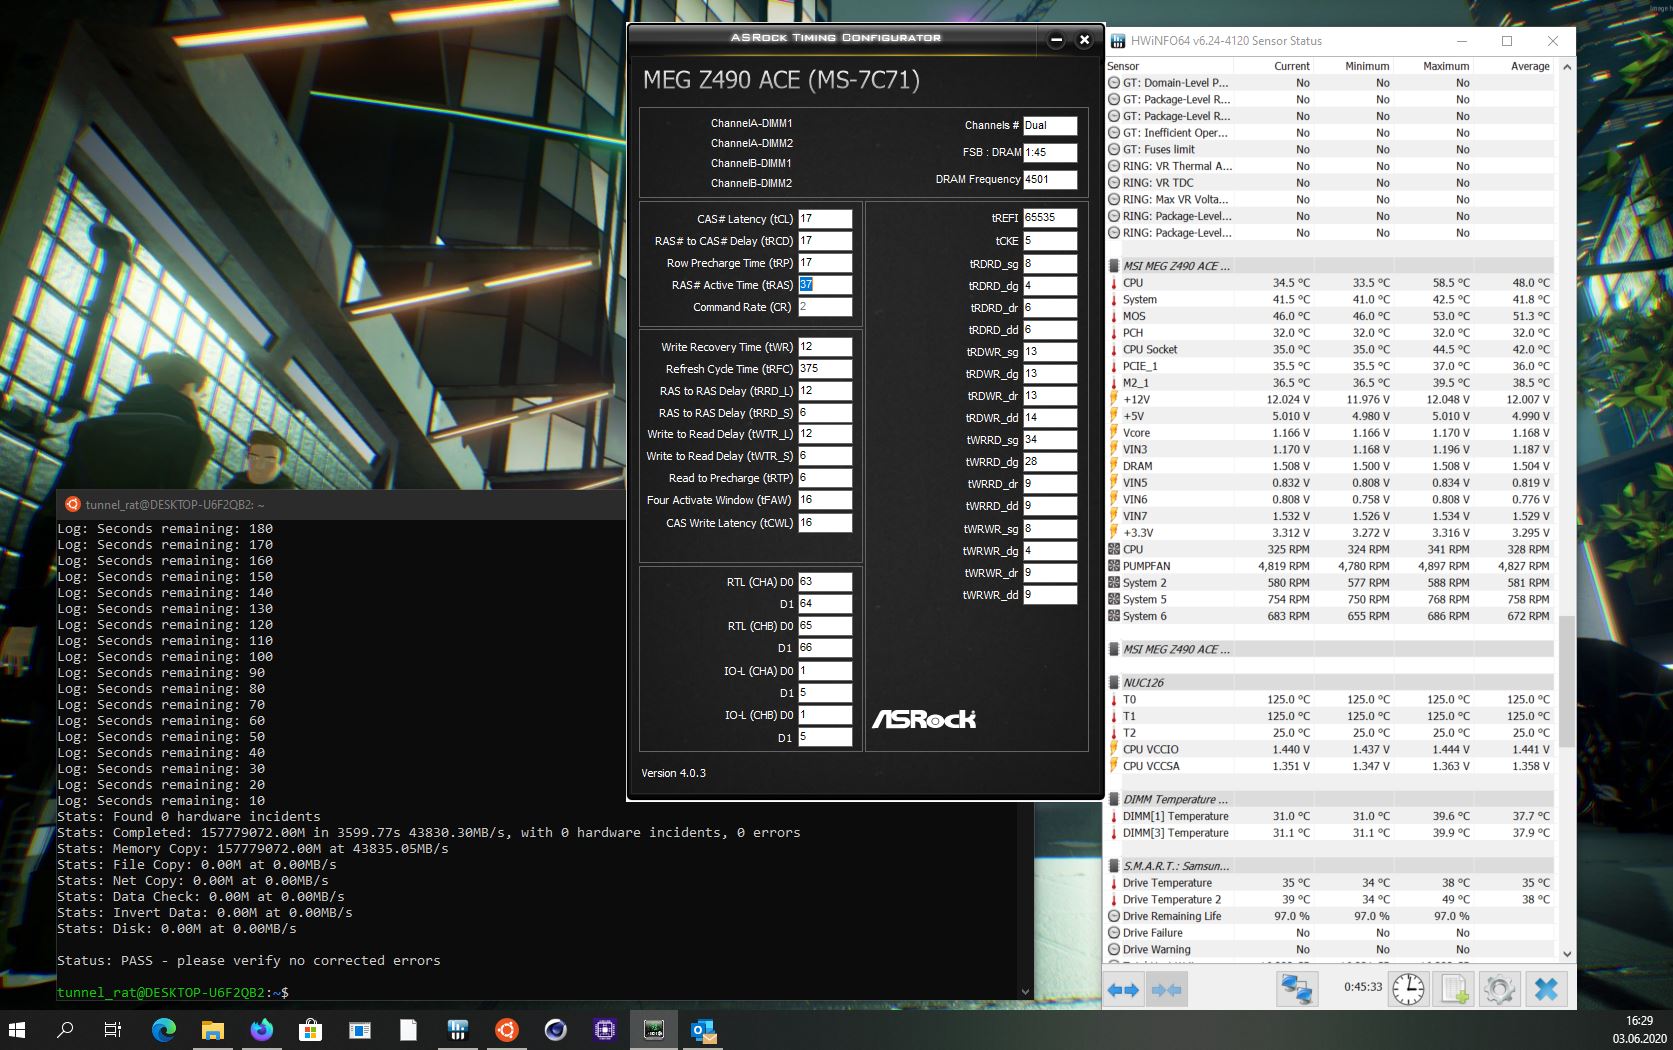The height and width of the screenshot is (1050, 1673).
Task: Click the Command Rate (CR) field
Action: [x=825, y=307]
